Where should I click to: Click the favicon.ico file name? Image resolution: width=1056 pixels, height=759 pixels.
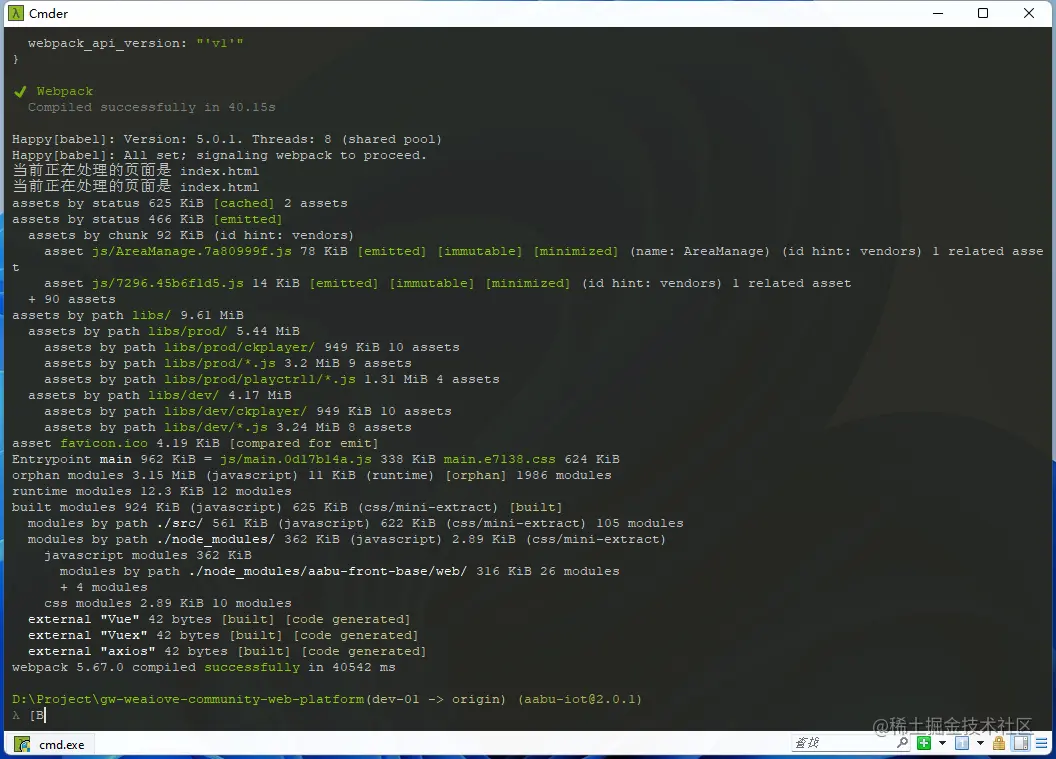pos(103,443)
